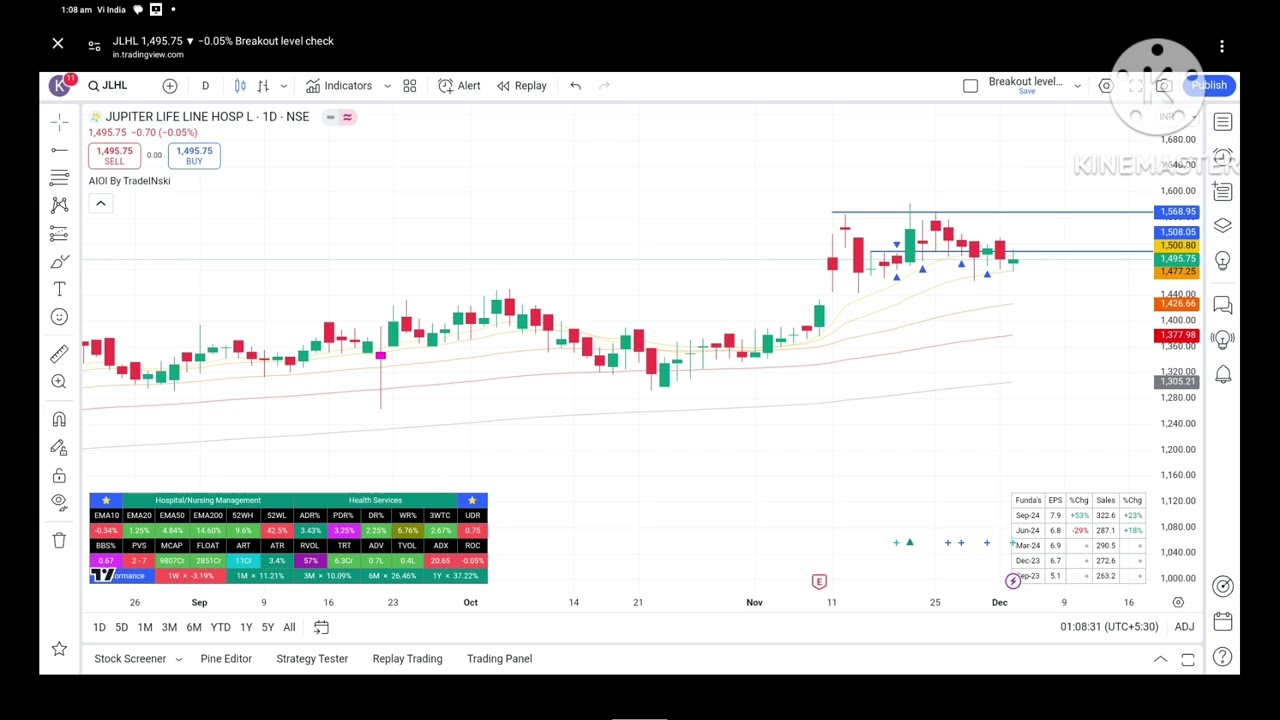Switch to candlestick chart style

pos(240,86)
